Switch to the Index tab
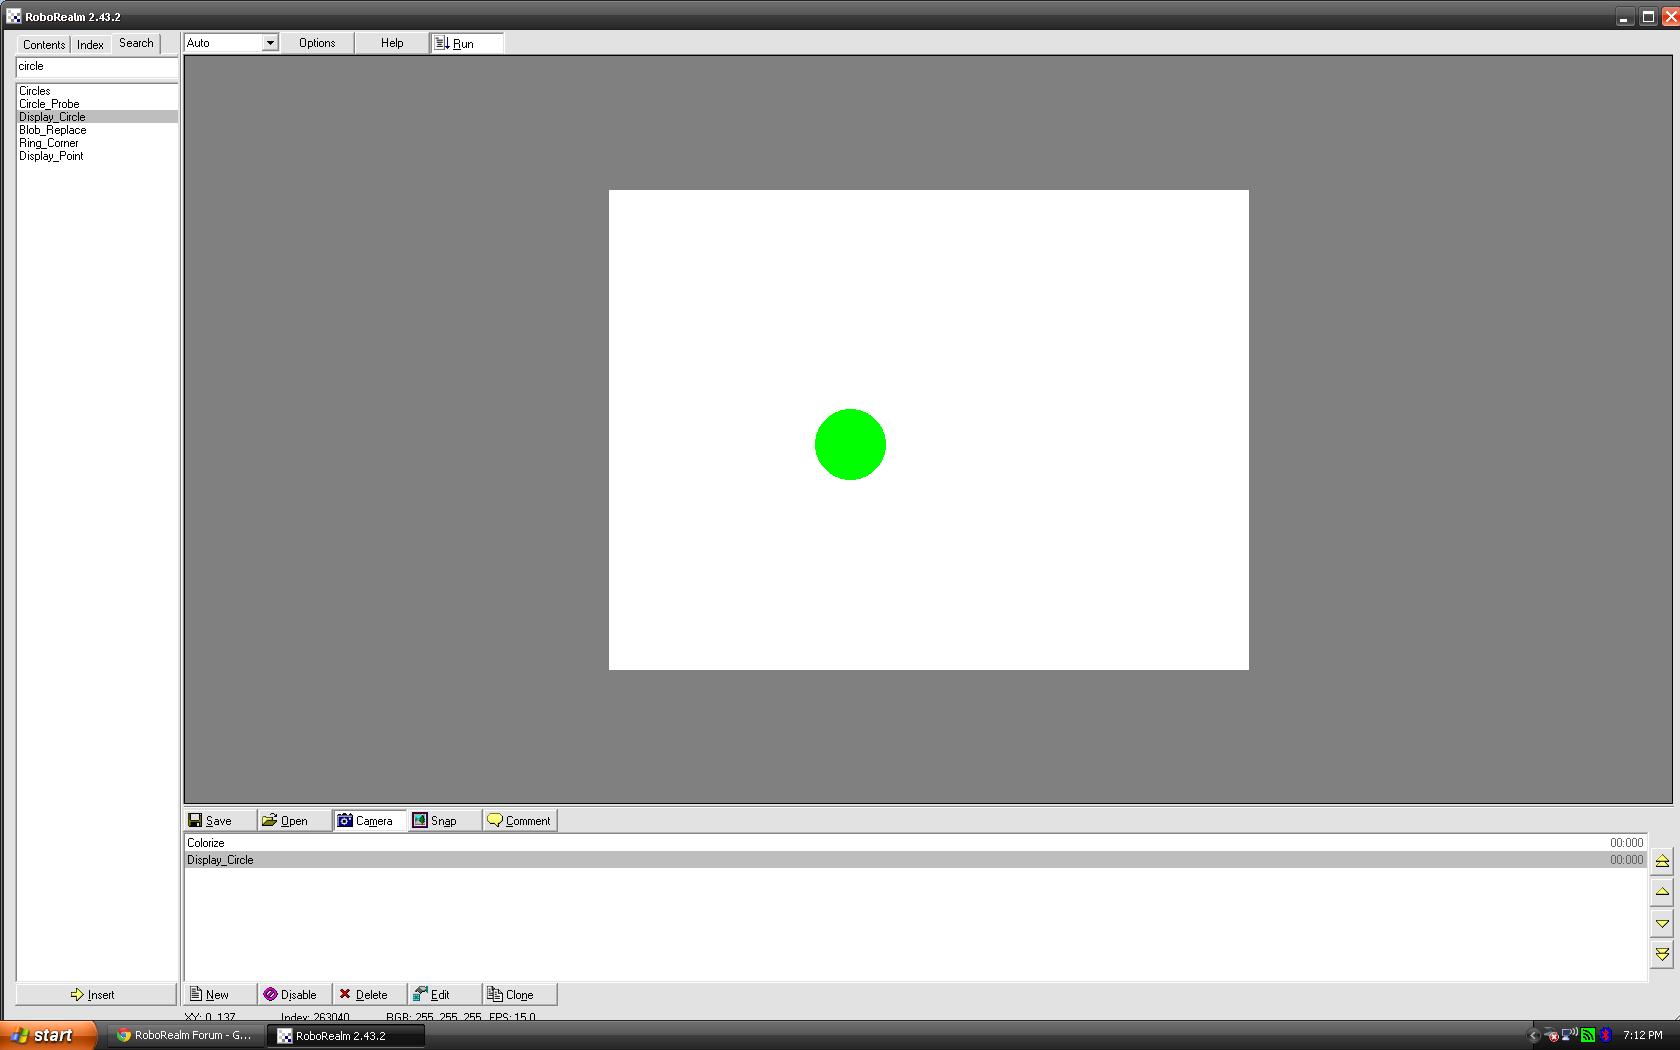The width and height of the screenshot is (1680, 1050). click(90, 44)
